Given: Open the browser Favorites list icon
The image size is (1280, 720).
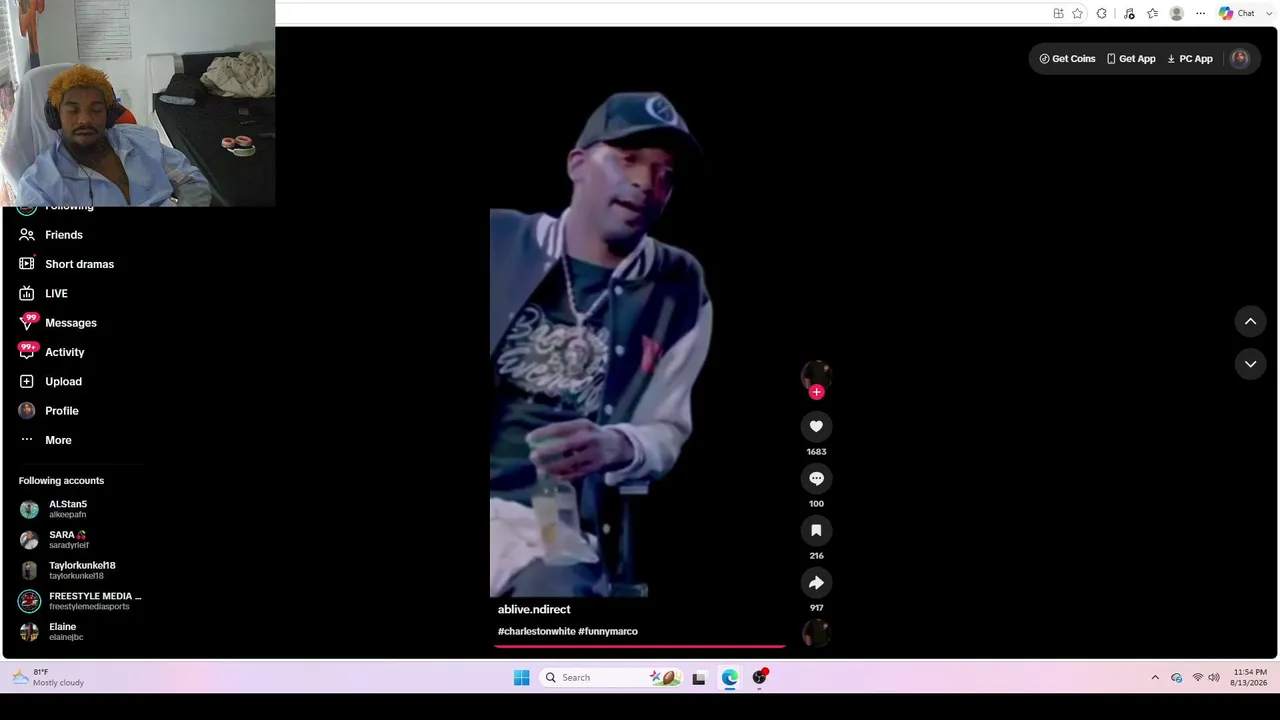Looking at the screenshot, I should click(1153, 13).
